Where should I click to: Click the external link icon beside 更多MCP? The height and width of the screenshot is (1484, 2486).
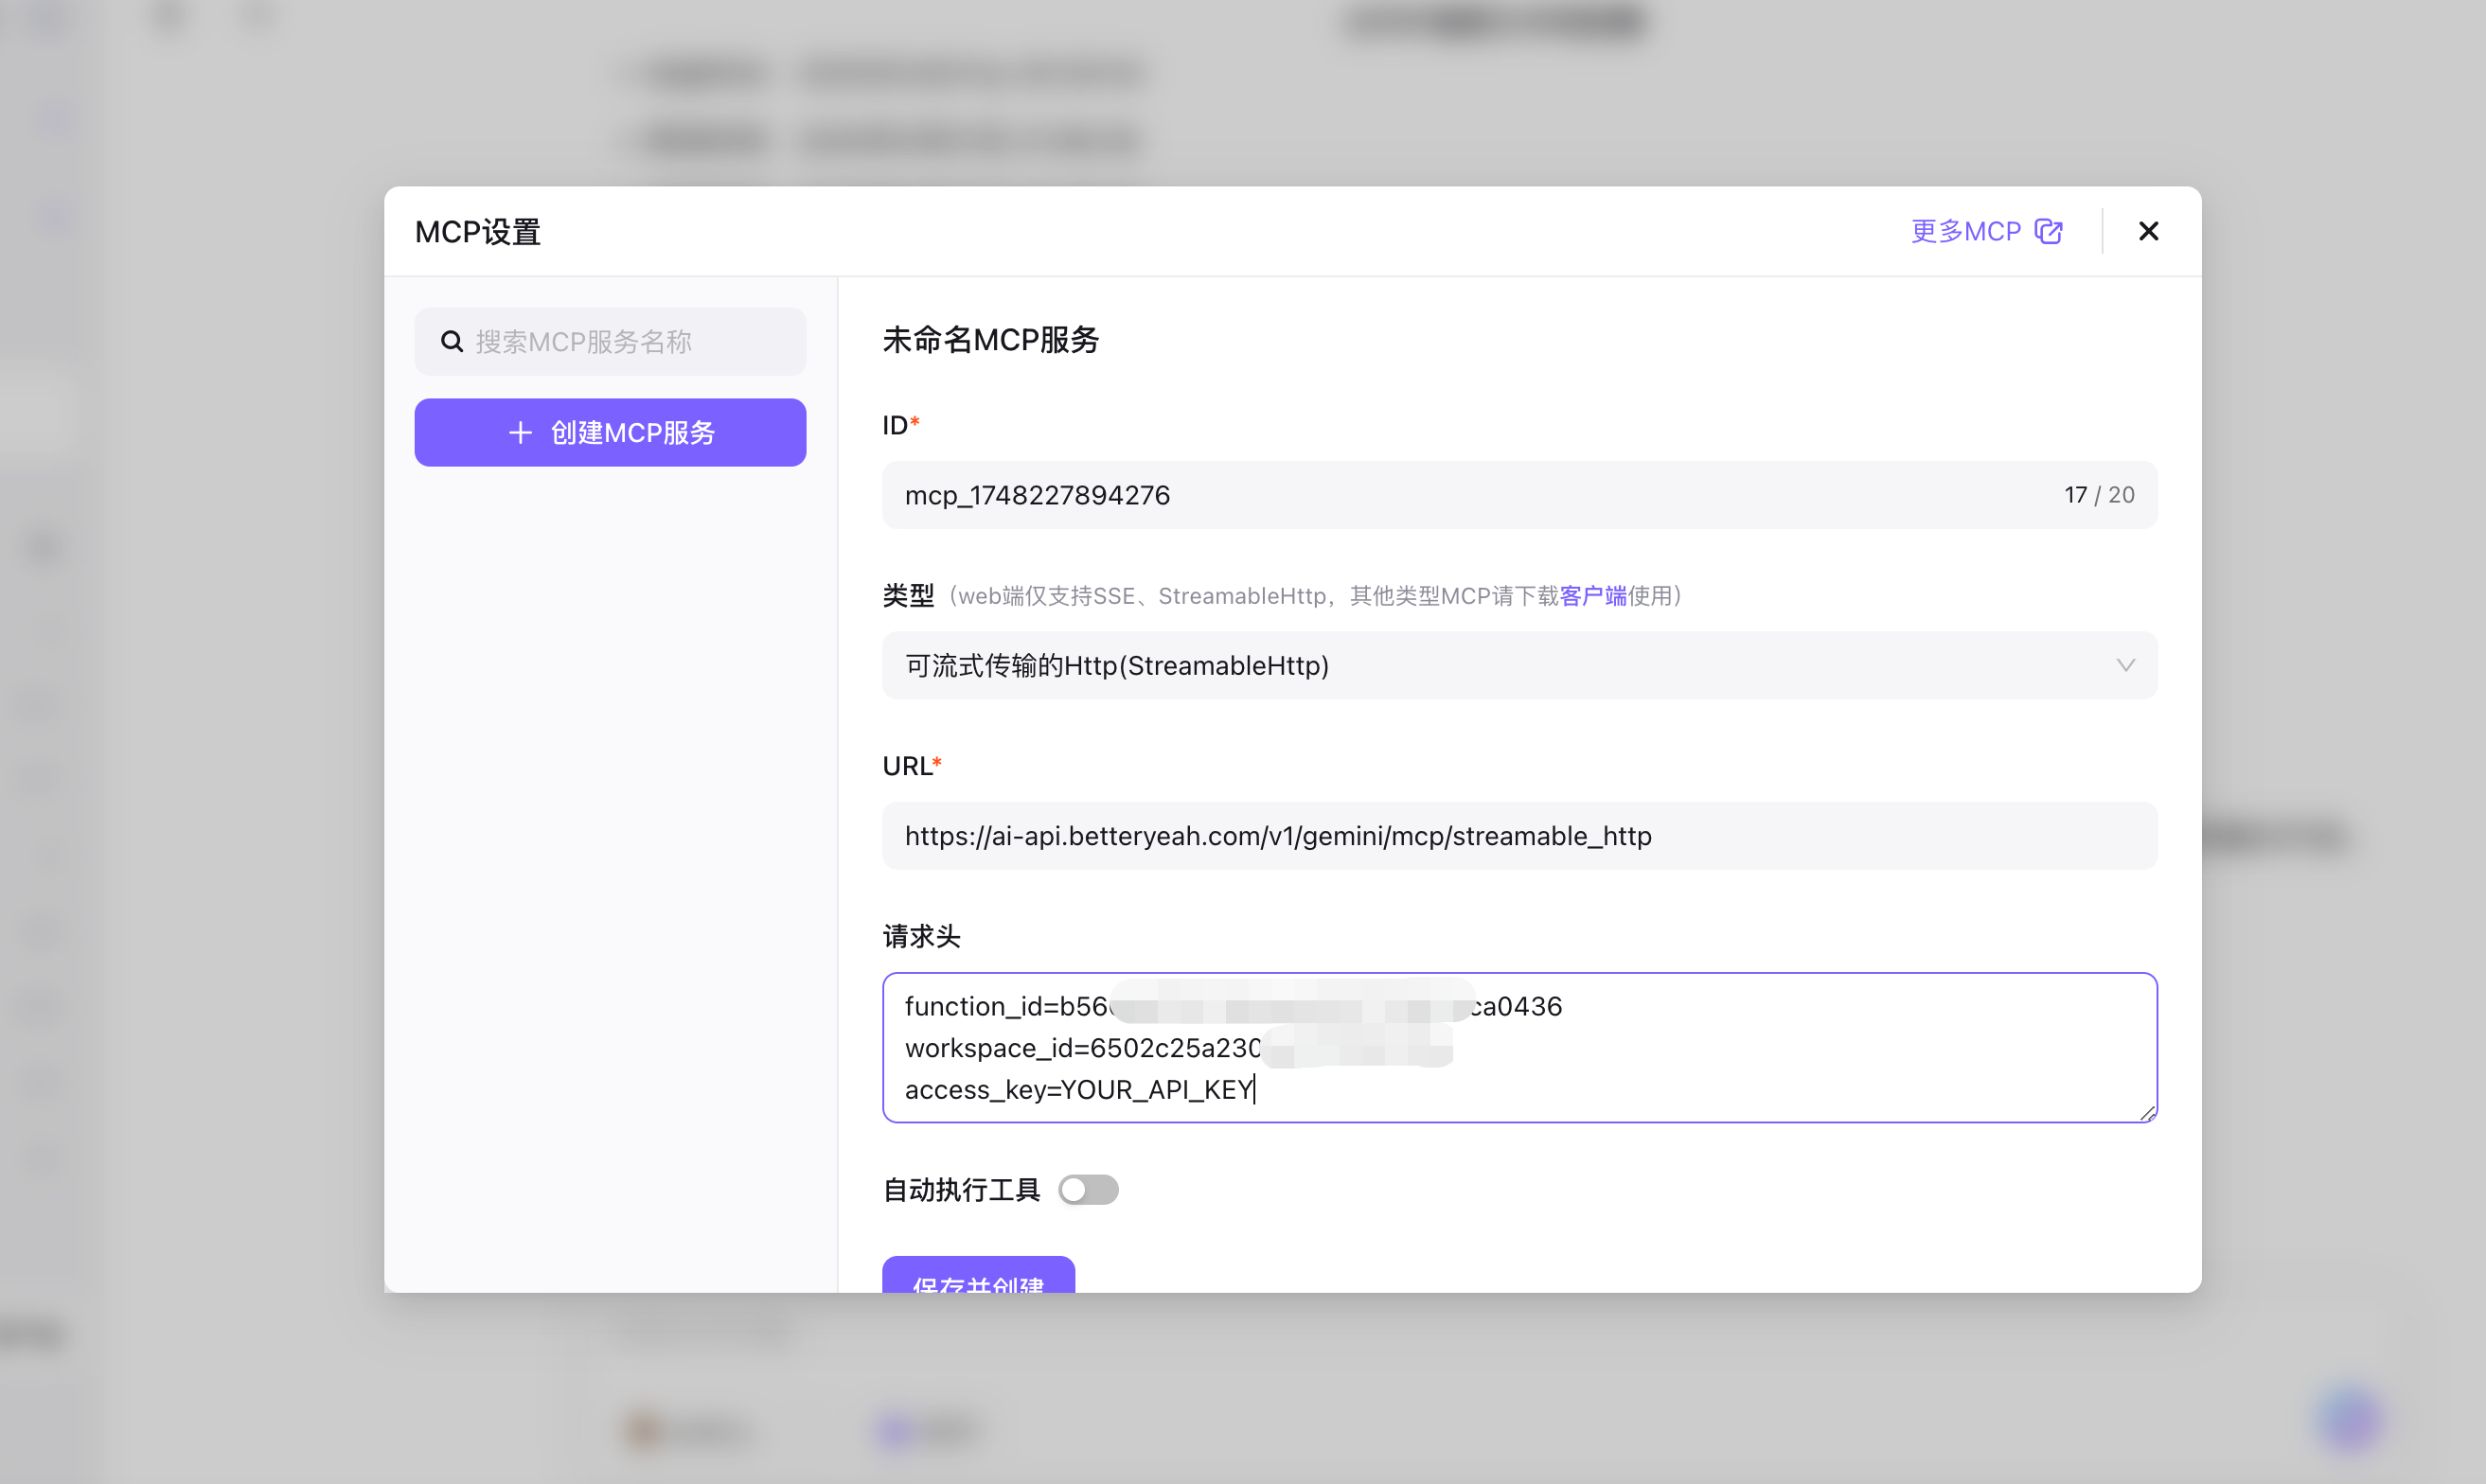pyautogui.click(x=2048, y=232)
